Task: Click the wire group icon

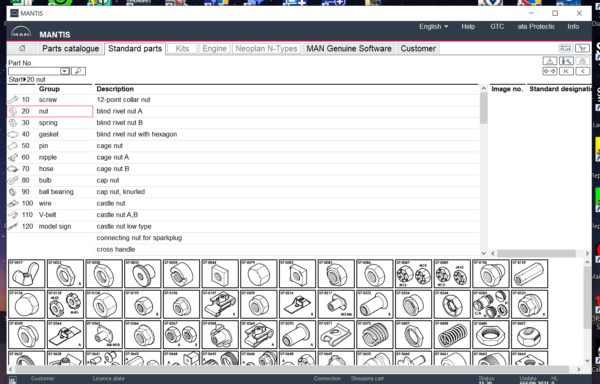Action: click(13, 203)
